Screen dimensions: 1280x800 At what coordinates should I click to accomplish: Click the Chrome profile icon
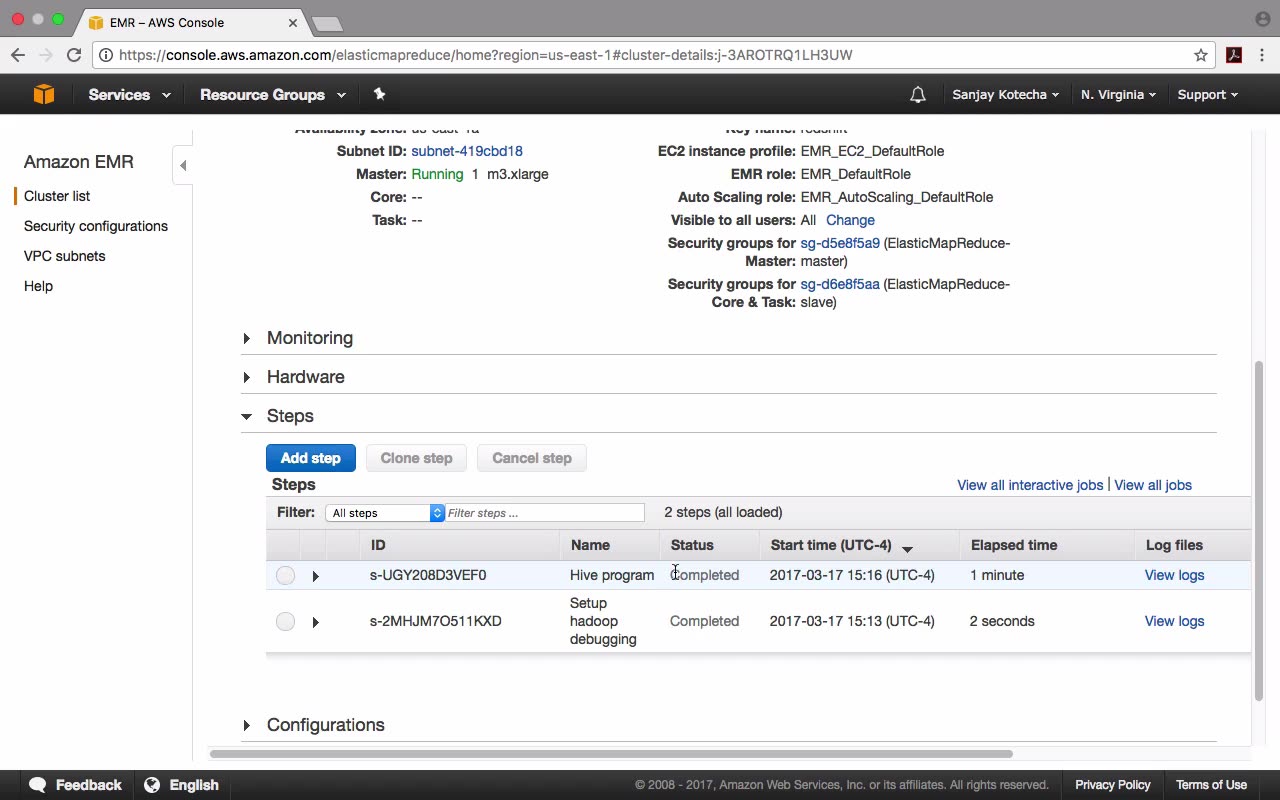point(1262,19)
